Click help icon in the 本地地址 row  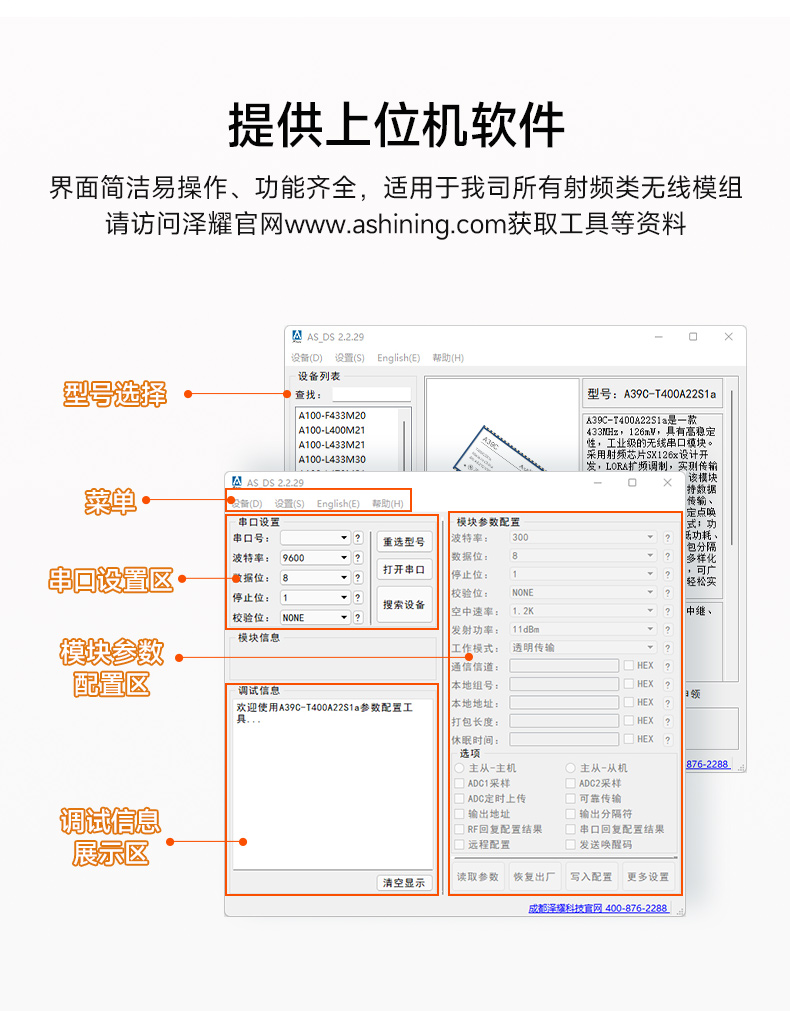pos(667,703)
